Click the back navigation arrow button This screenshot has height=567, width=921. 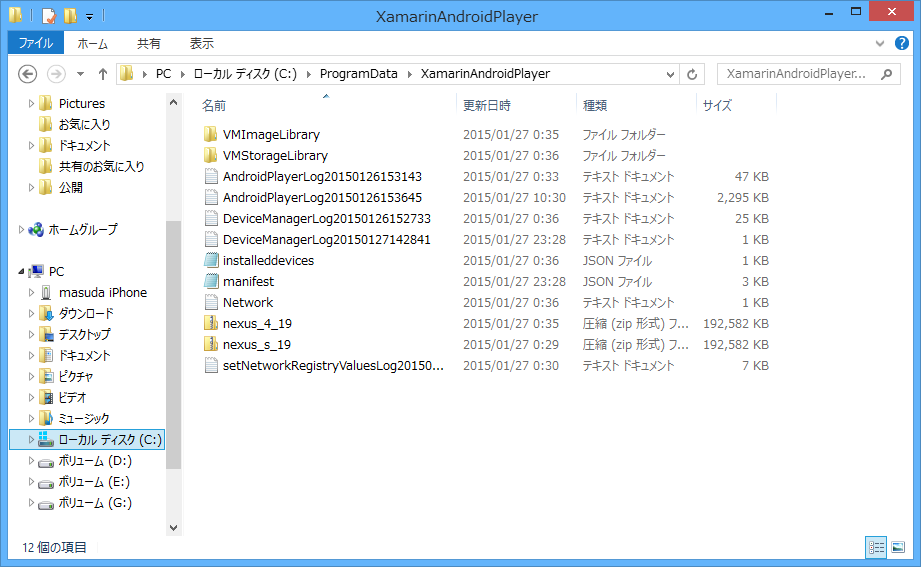(x=28, y=74)
